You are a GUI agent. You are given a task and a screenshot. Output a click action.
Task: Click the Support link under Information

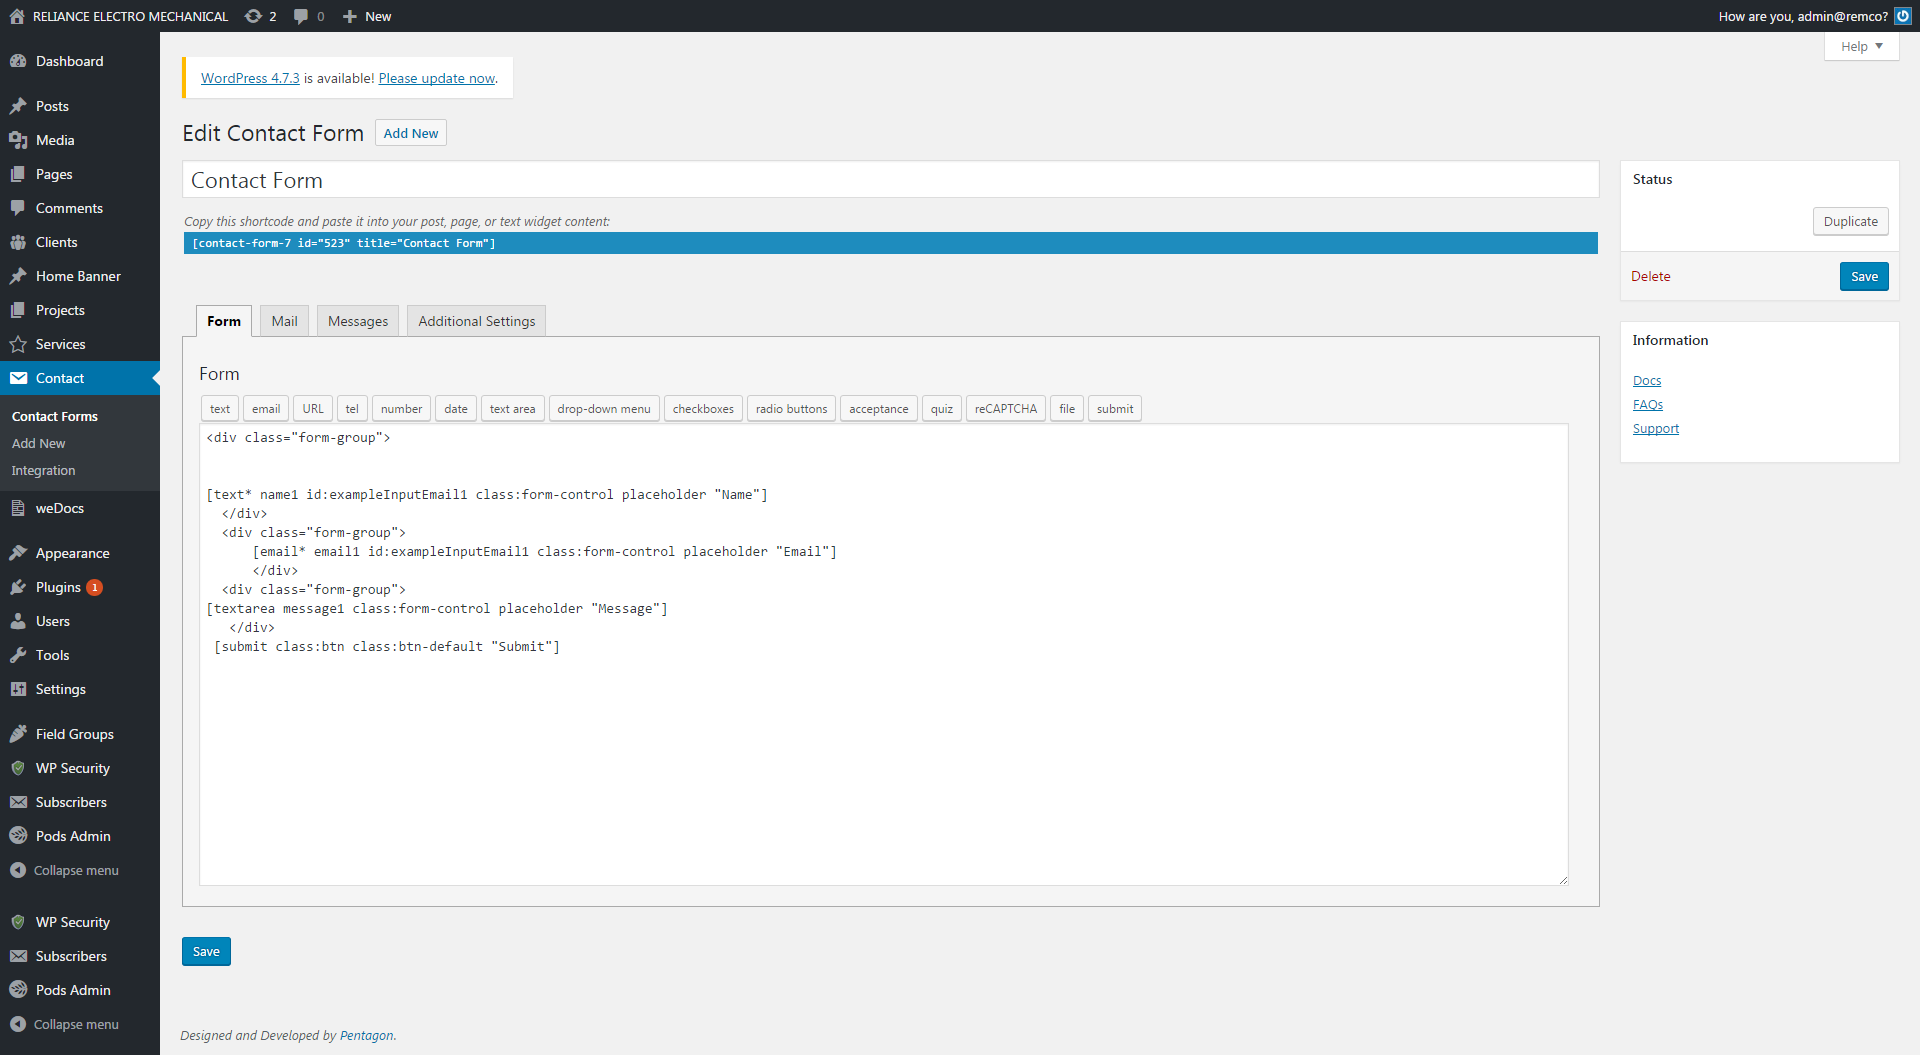1656,428
